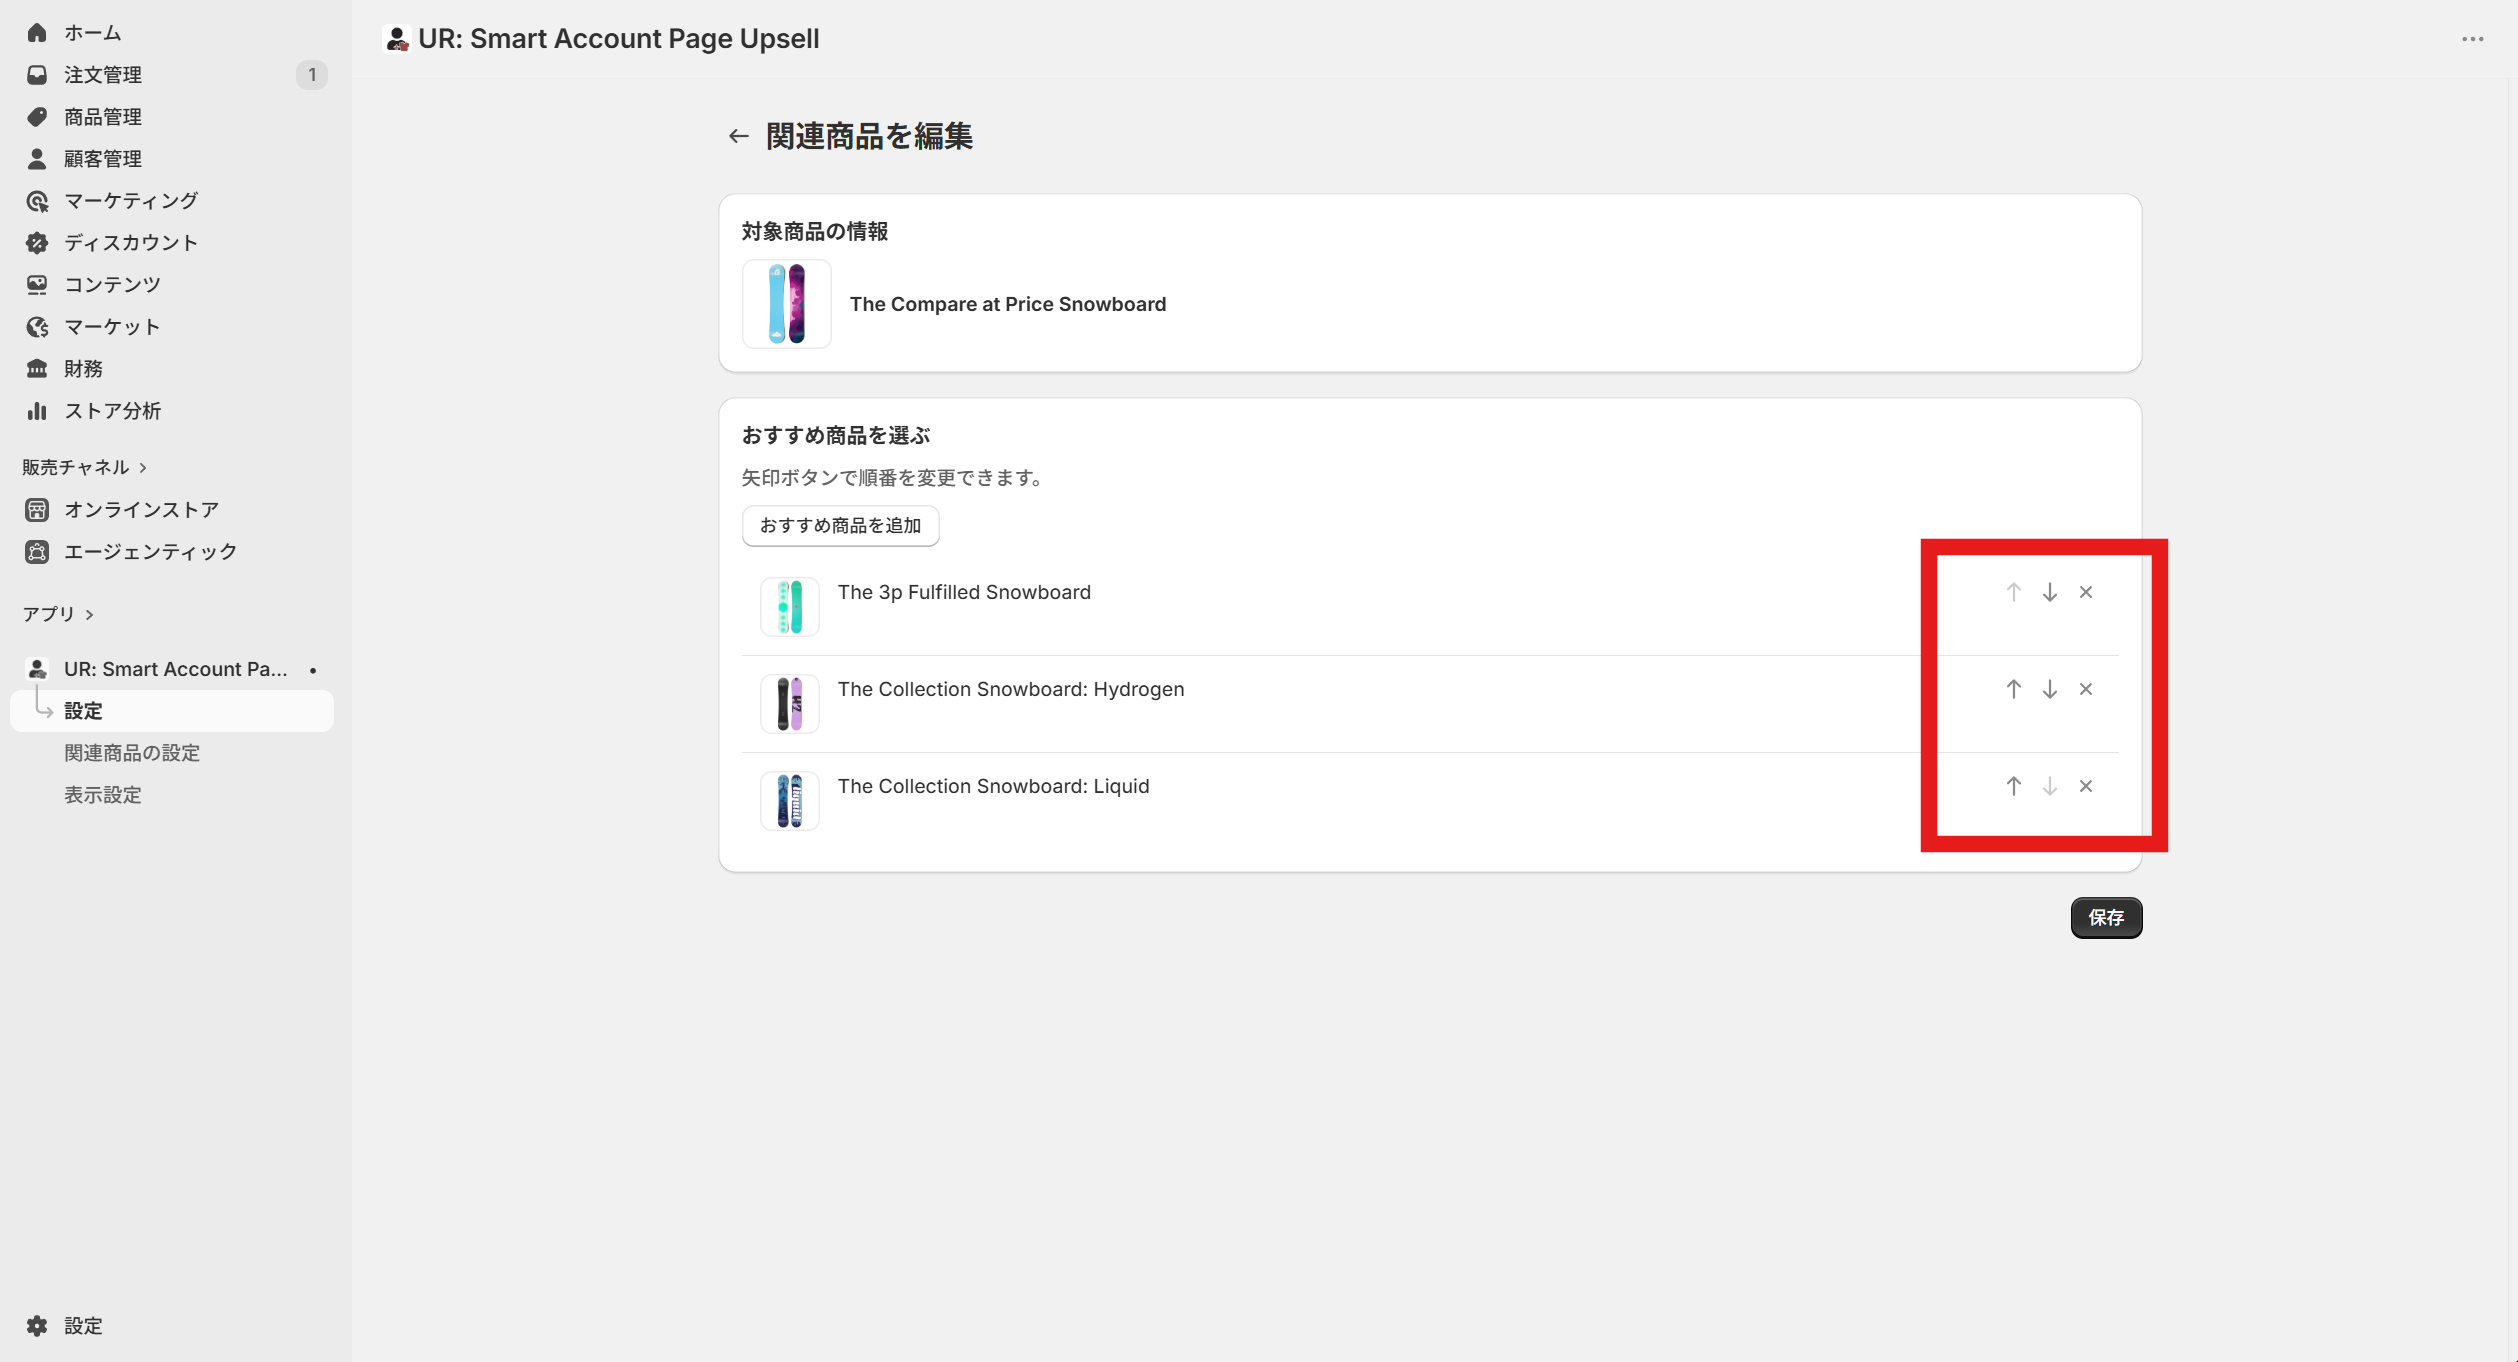2518x1362 pixels.
Task: Click the 注文管理 inbox icon
Action: (37, 75)
